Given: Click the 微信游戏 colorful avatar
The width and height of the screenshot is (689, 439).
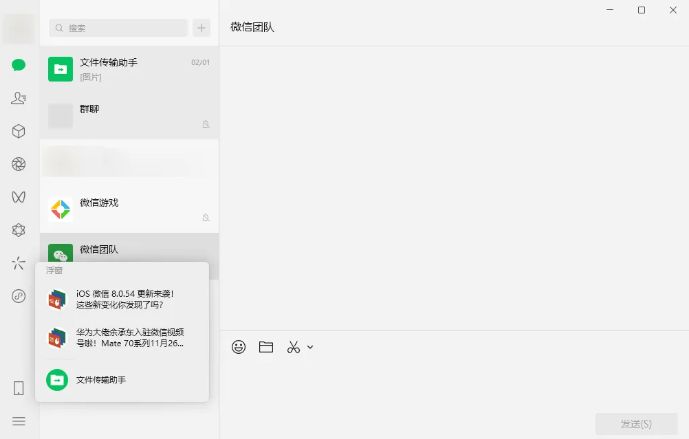Looking at the screenshot, I should coord(60,209).
